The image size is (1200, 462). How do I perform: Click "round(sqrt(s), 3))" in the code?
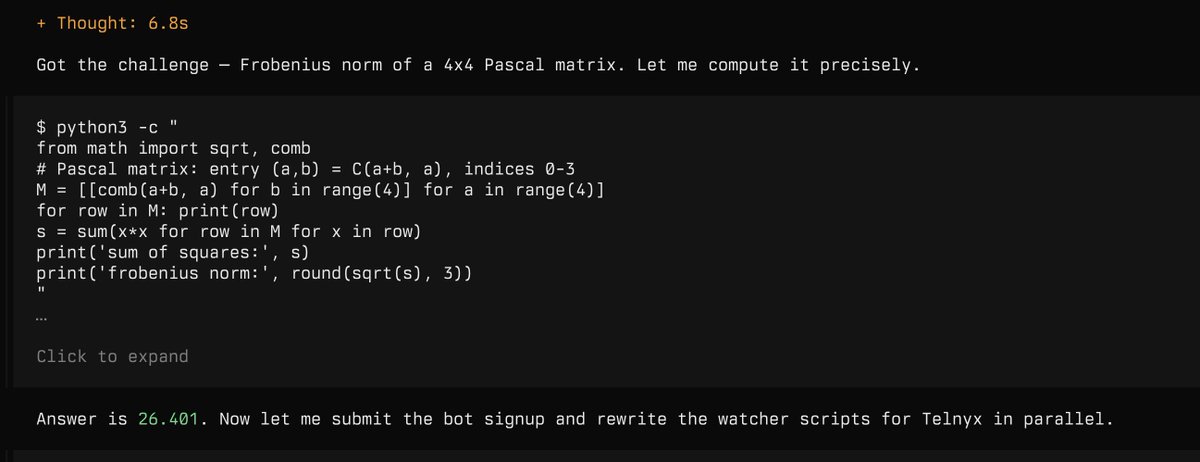click(x=380, y=274)
